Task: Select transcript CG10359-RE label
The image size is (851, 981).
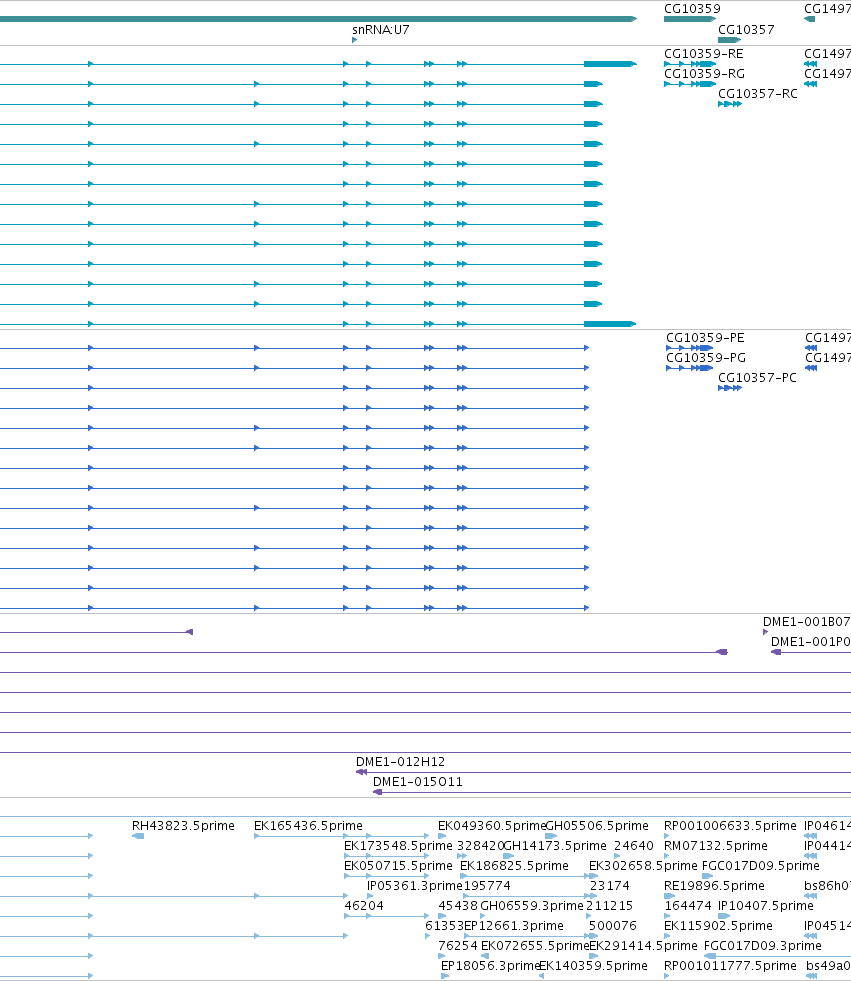Action: pos(704,54)
